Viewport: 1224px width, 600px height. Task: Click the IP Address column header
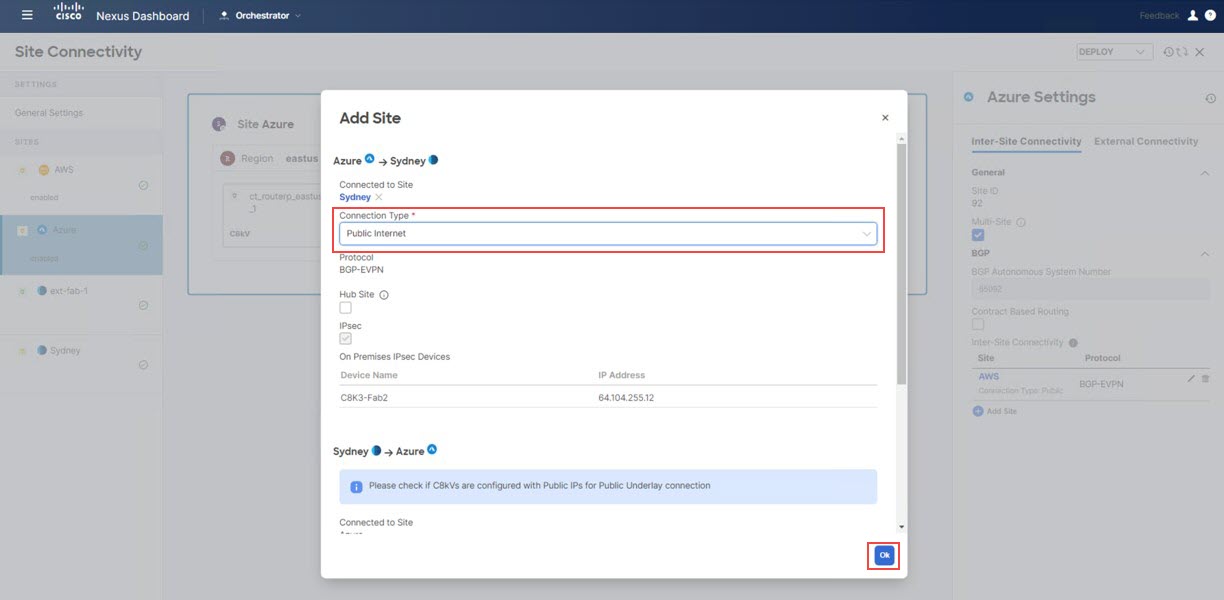coord(622,375)
